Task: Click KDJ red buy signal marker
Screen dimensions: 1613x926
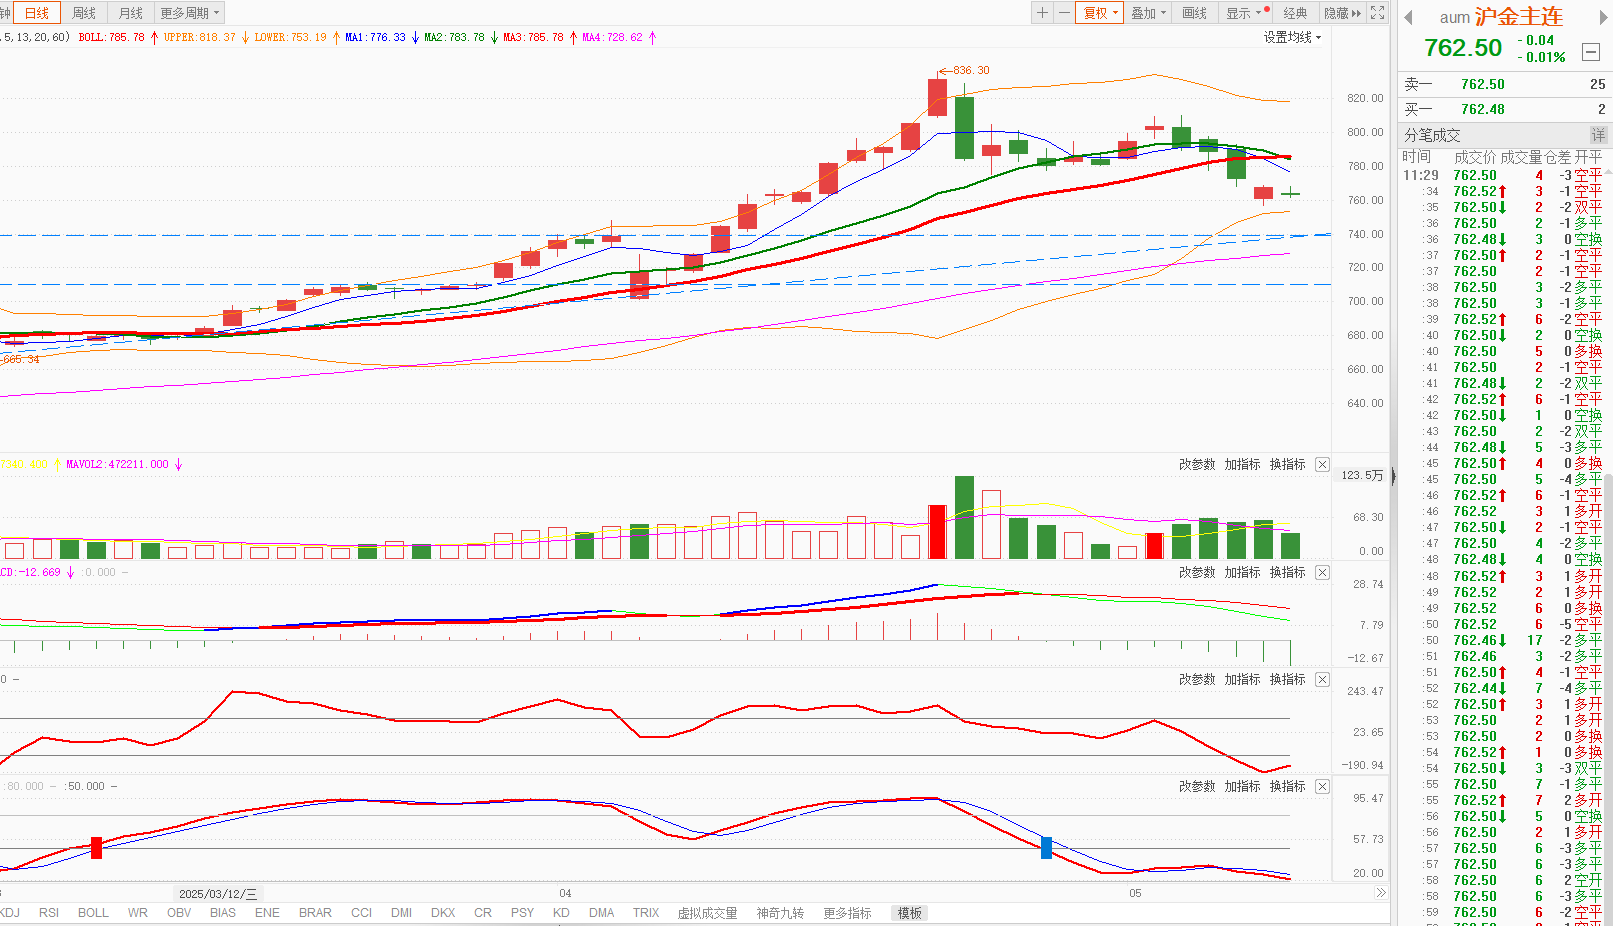Action: click(96, 848)
